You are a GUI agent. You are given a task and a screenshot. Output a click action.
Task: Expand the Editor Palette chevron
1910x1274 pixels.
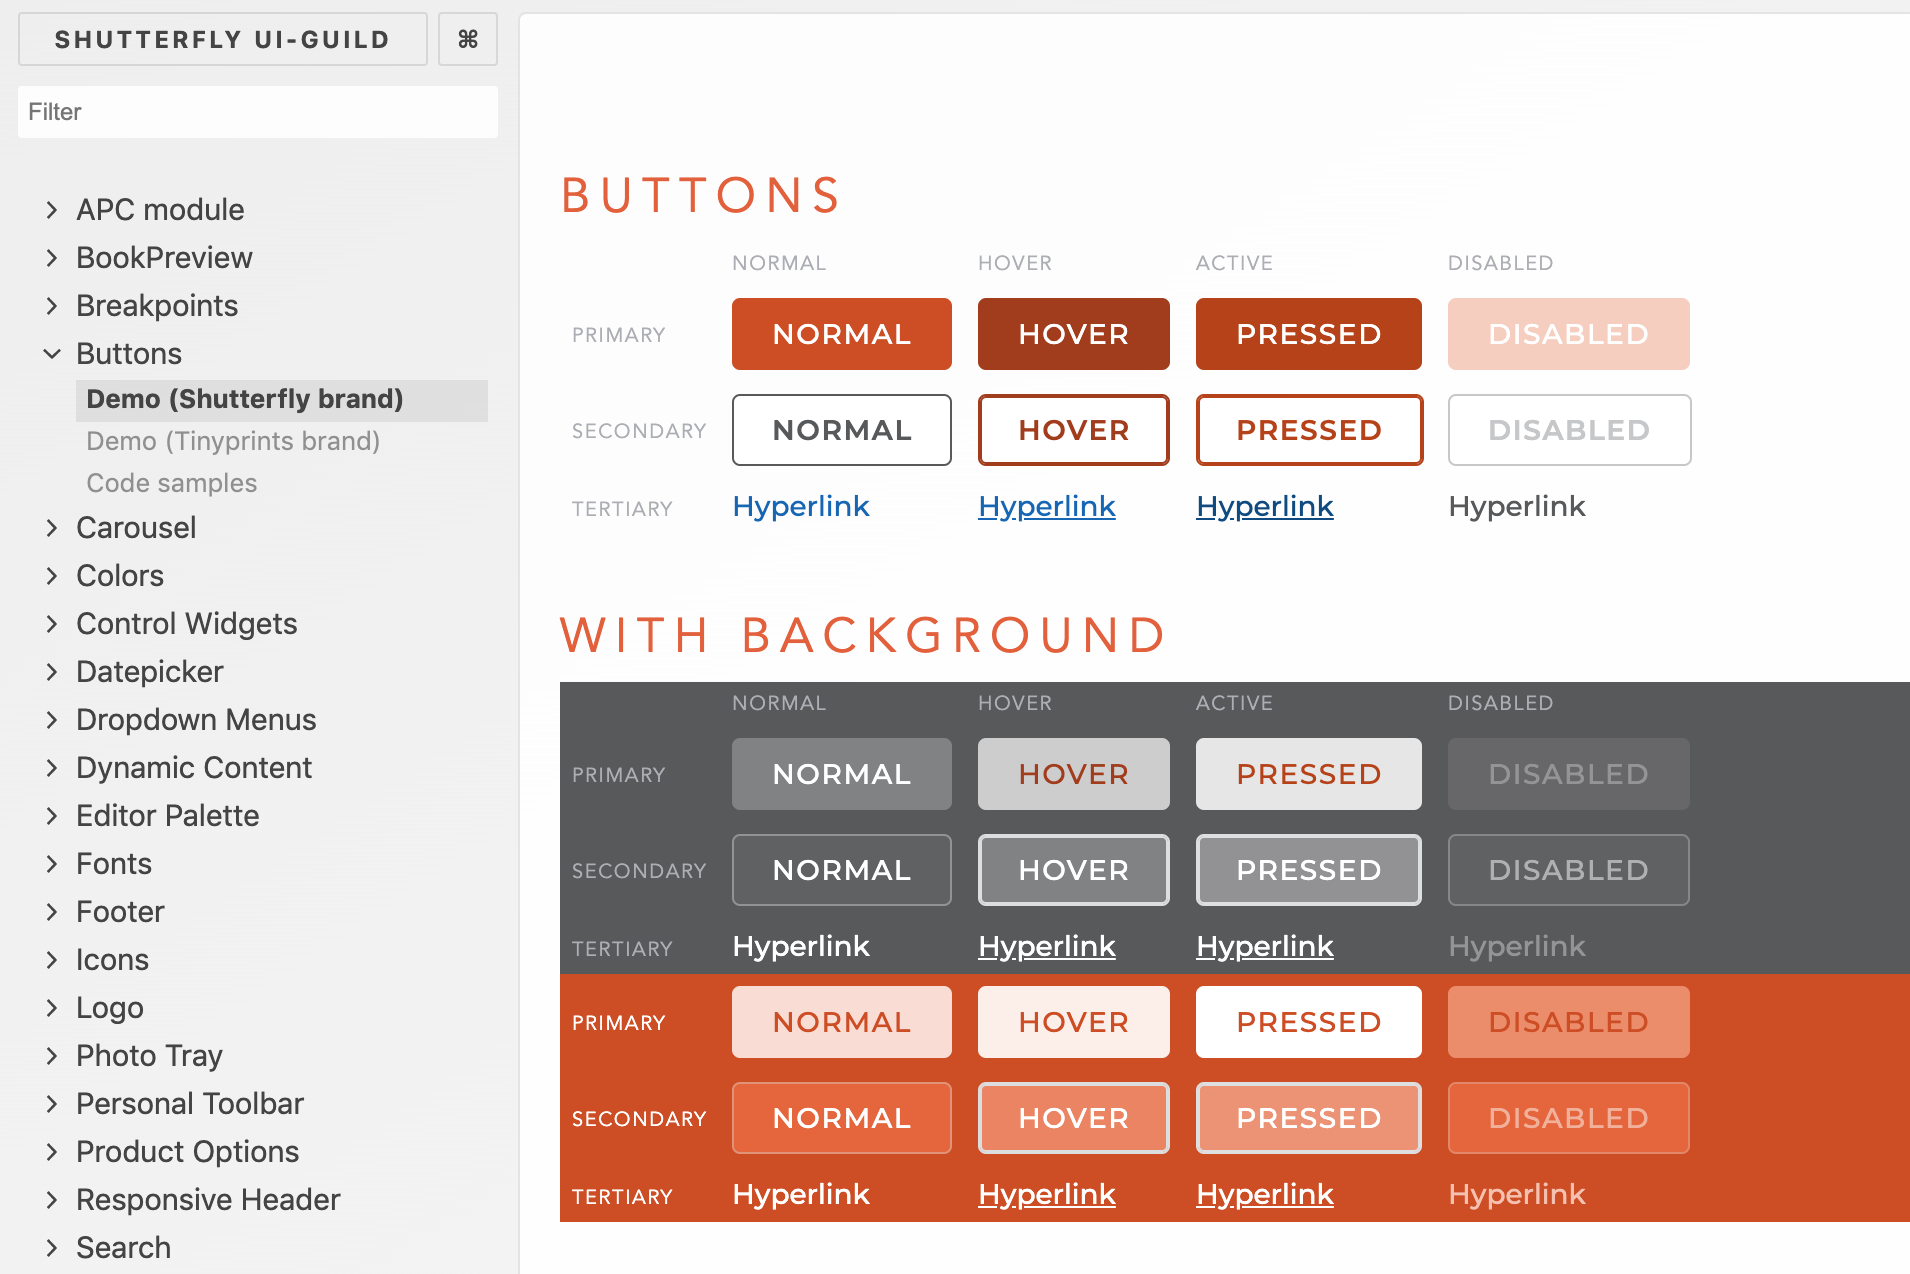[x=52, y=816]
